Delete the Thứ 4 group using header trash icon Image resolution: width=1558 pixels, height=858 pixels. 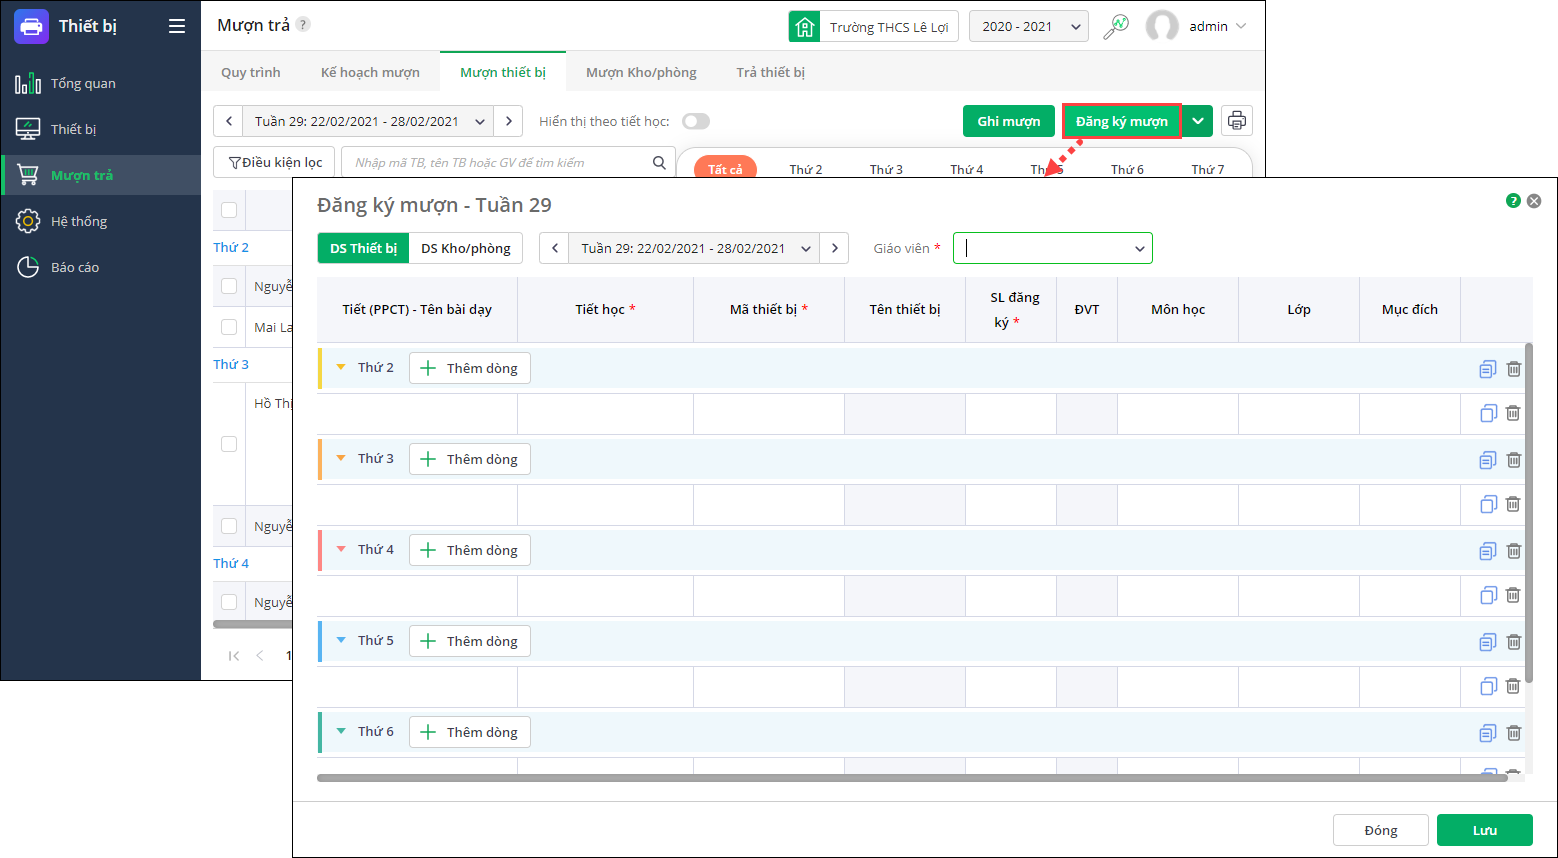click(x=1514, y=551)
